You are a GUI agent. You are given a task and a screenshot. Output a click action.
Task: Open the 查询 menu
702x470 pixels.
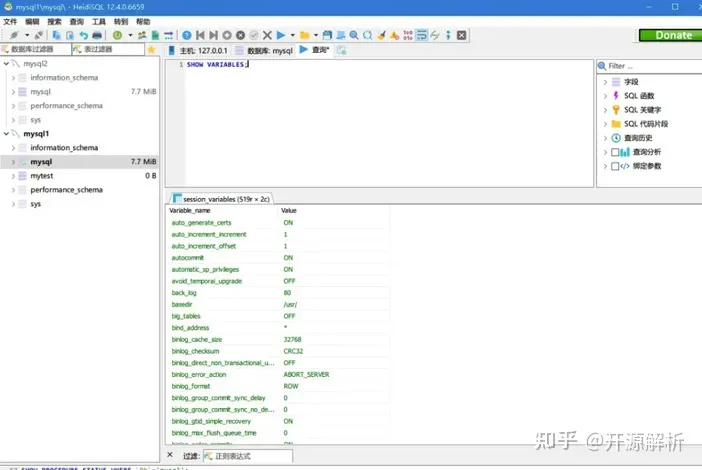point(77,21)
